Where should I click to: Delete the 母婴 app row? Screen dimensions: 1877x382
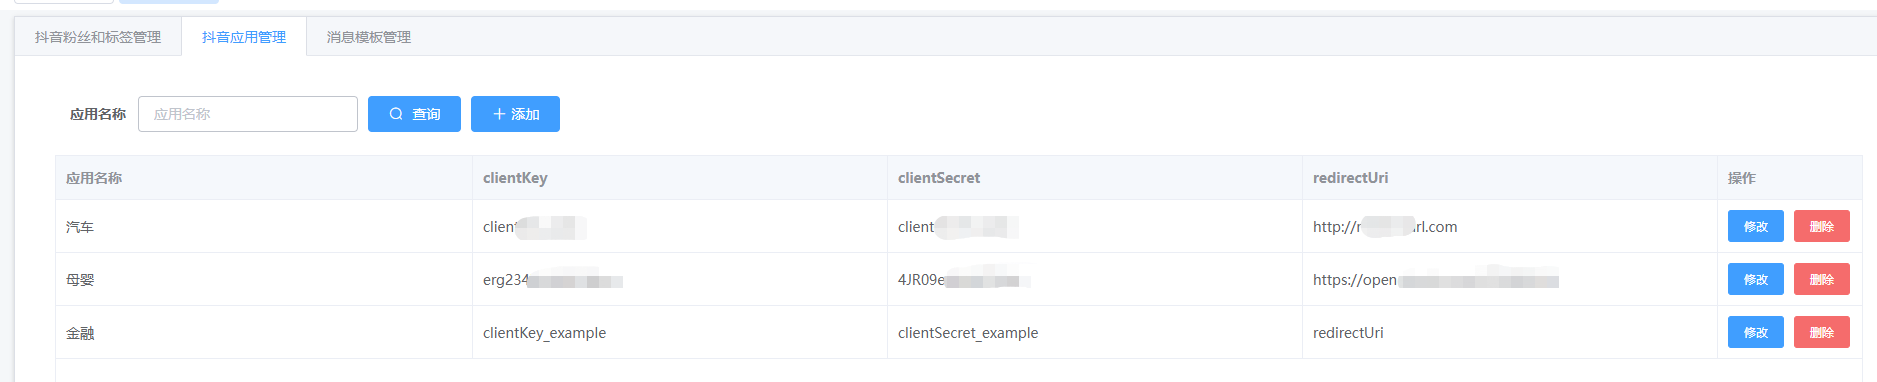pyautogui.click(x=1821, y=279)
